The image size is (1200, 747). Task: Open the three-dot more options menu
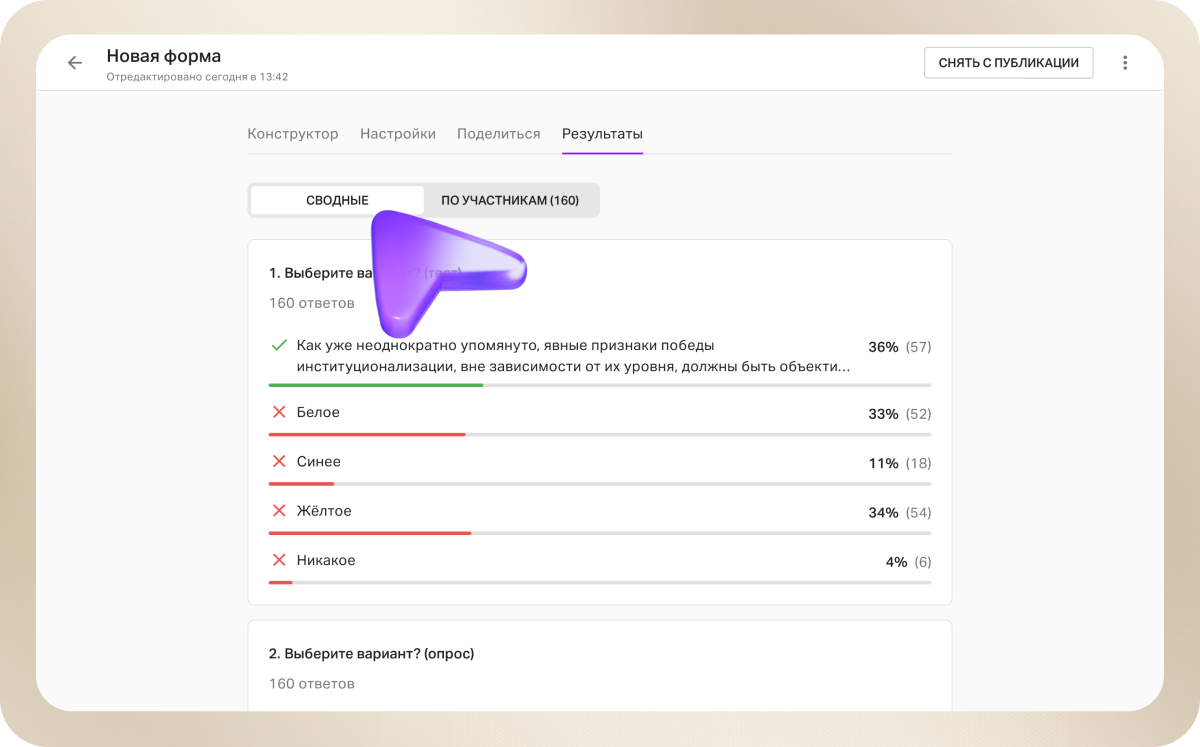(x=1125, y=63)
